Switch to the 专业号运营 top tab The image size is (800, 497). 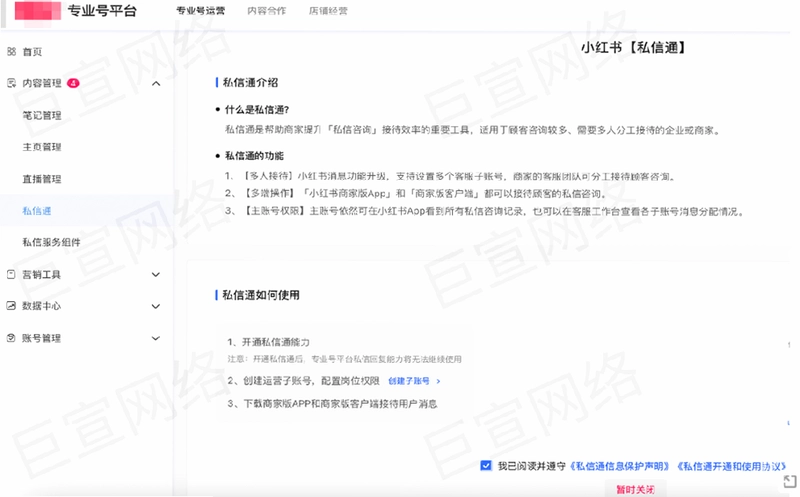point(201,11)
